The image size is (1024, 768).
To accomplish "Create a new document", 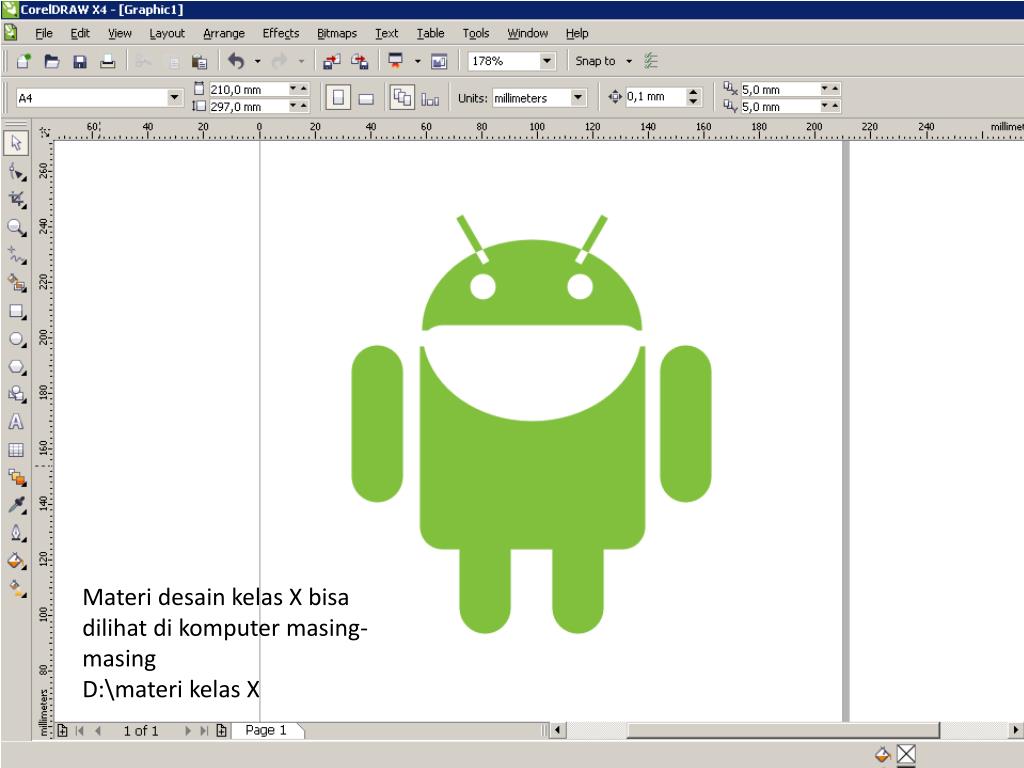I will 24,61.
